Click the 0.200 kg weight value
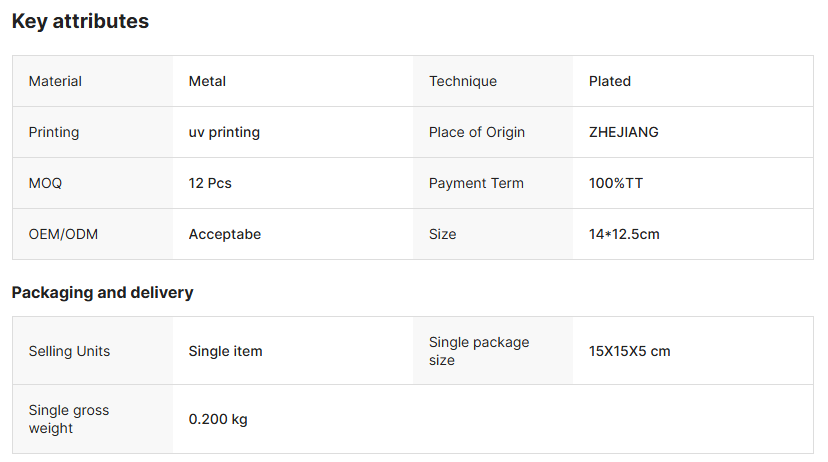This screenshot has height=462, width=828. (x=218, y=419)
